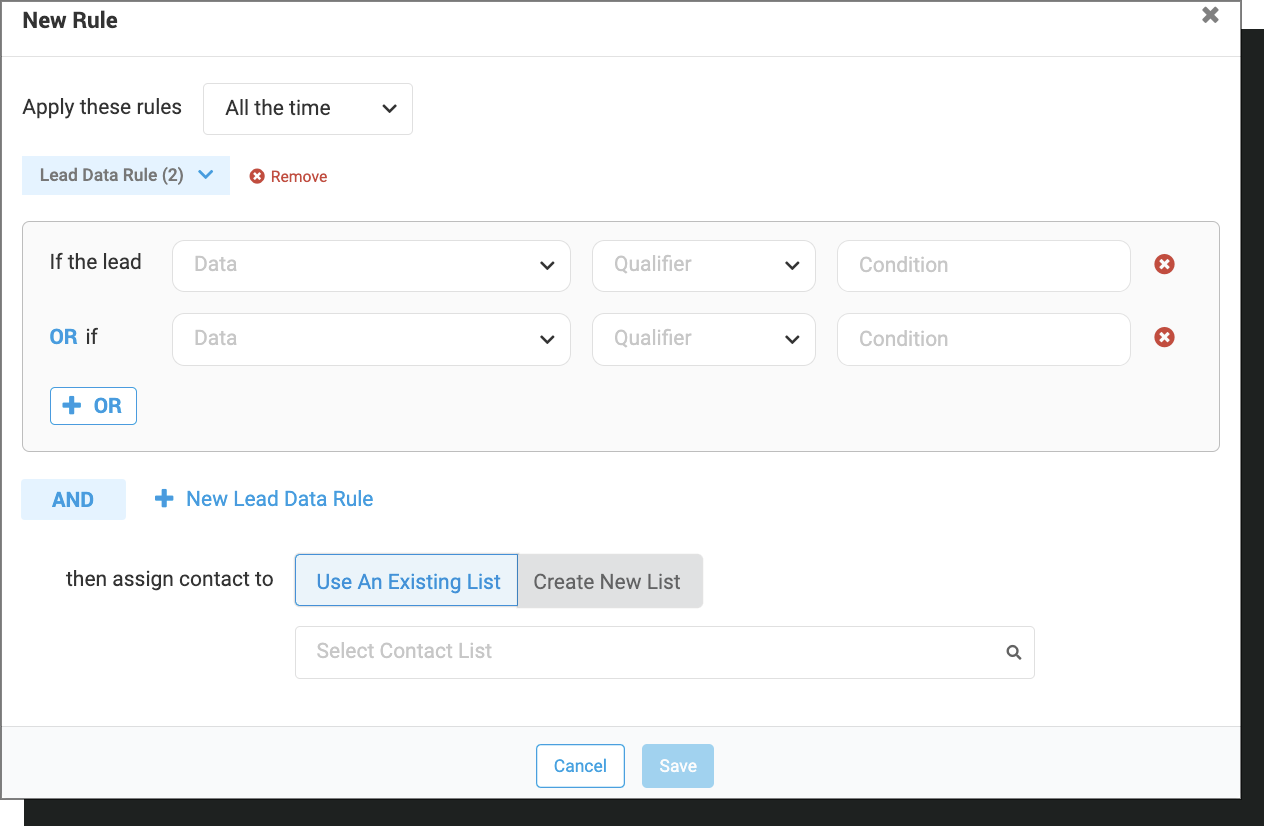1264x826 pixels.
Task: Click the red delete icon on OR condition row
Action: pos(1164,338)
